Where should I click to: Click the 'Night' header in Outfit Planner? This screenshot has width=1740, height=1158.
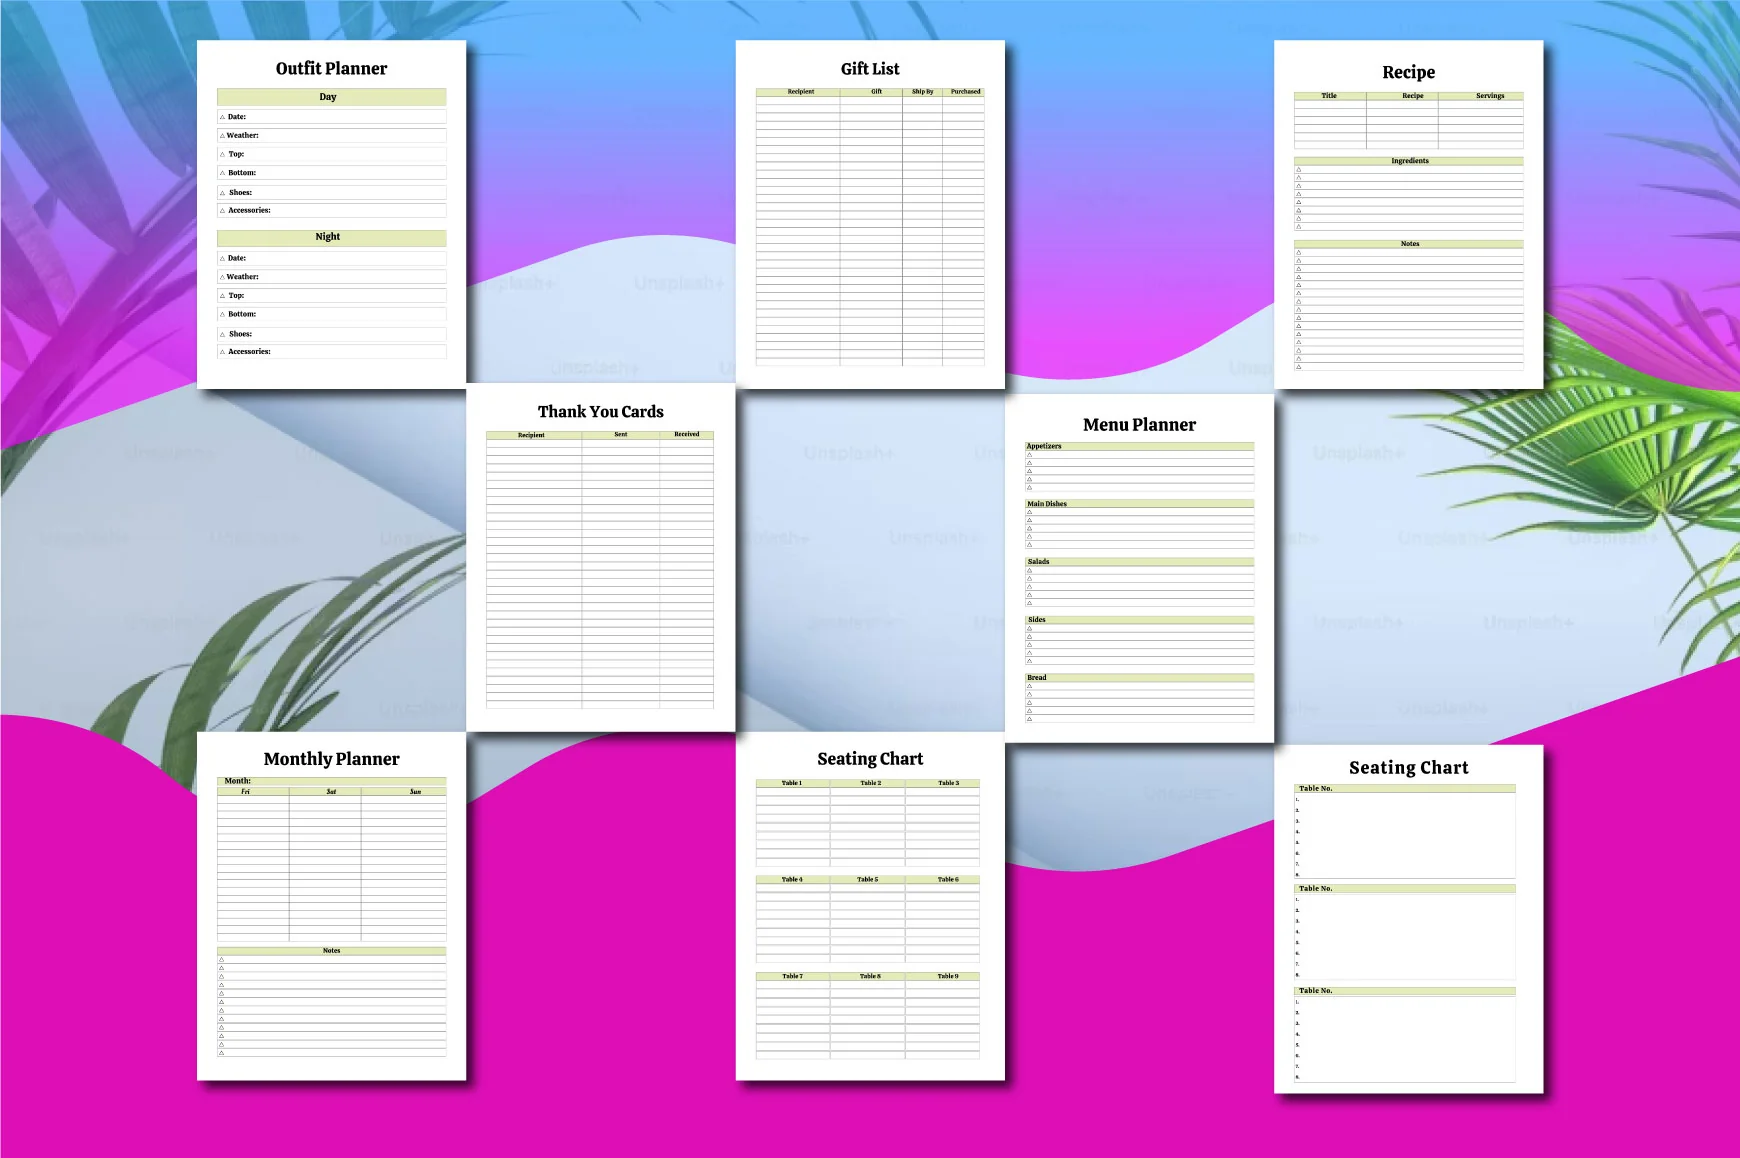[331, 237]
